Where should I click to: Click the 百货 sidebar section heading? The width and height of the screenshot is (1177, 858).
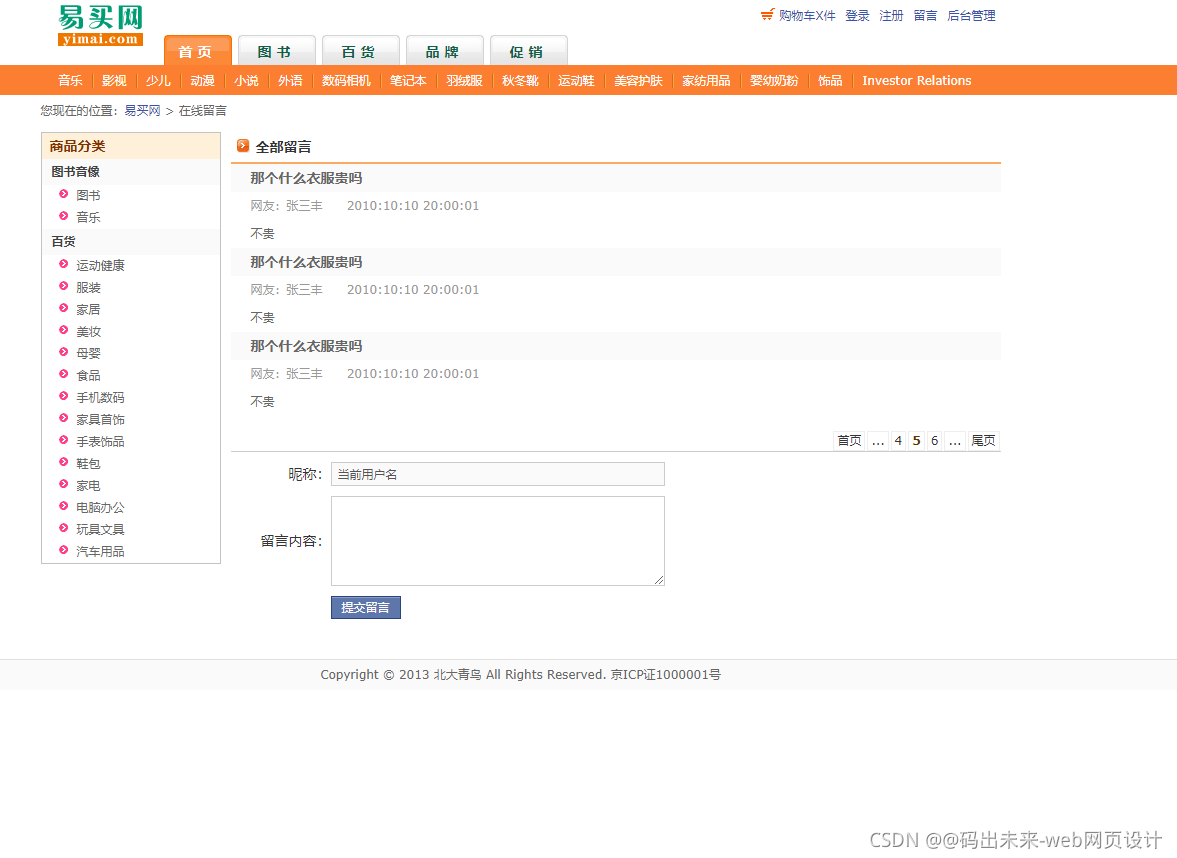[x=63, y=241]
